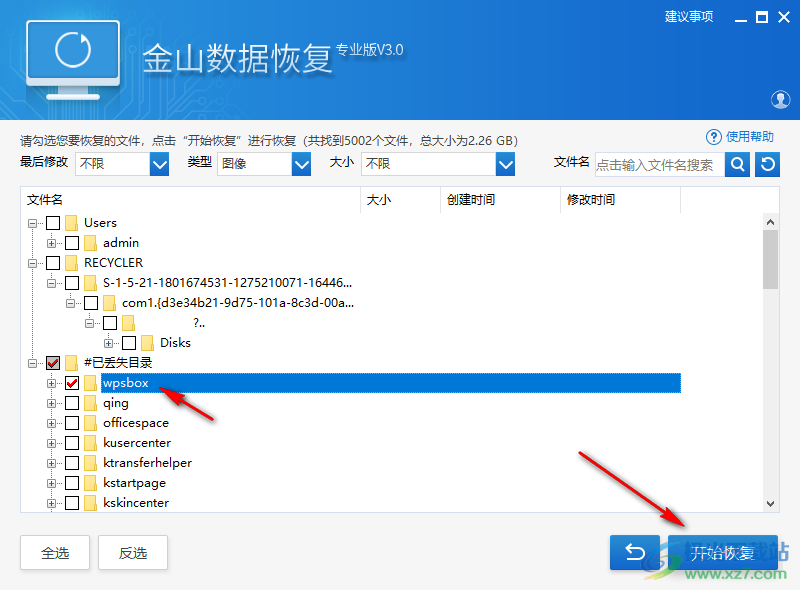Click the kusercenter folder icon
The width and height of the screenshot is (800, 590).
click(x=90, y=443)
